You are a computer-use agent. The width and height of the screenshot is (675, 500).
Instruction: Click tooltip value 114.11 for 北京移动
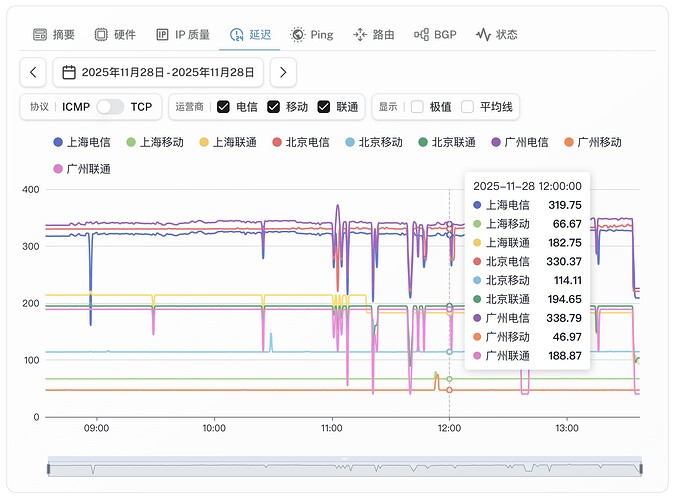click(568, 280)
